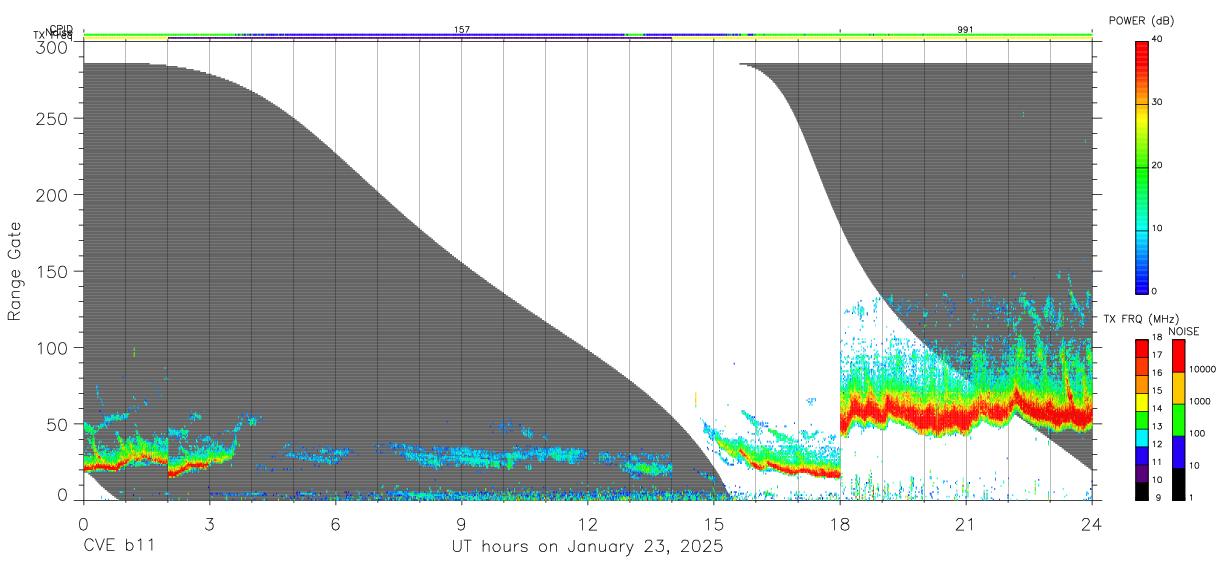Image resolution: width=1228 pixels, height=567 pixels.
Task: Click the 50 tick label on the Range Gate axis
Action: tap(58, 424)
